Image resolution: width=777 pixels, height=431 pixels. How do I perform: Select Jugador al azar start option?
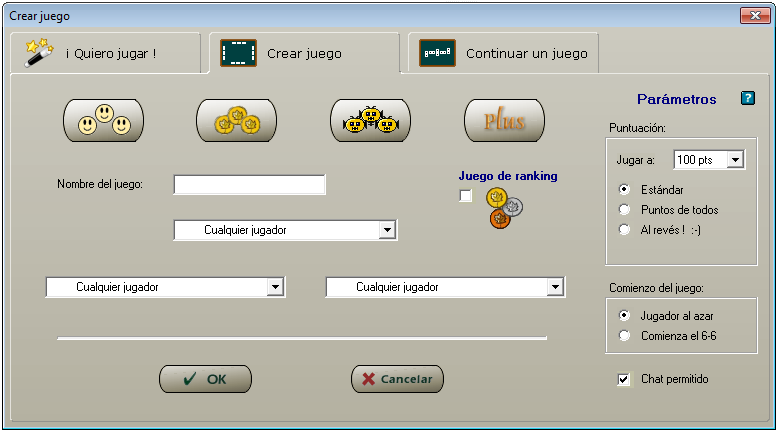pos(624,316)
